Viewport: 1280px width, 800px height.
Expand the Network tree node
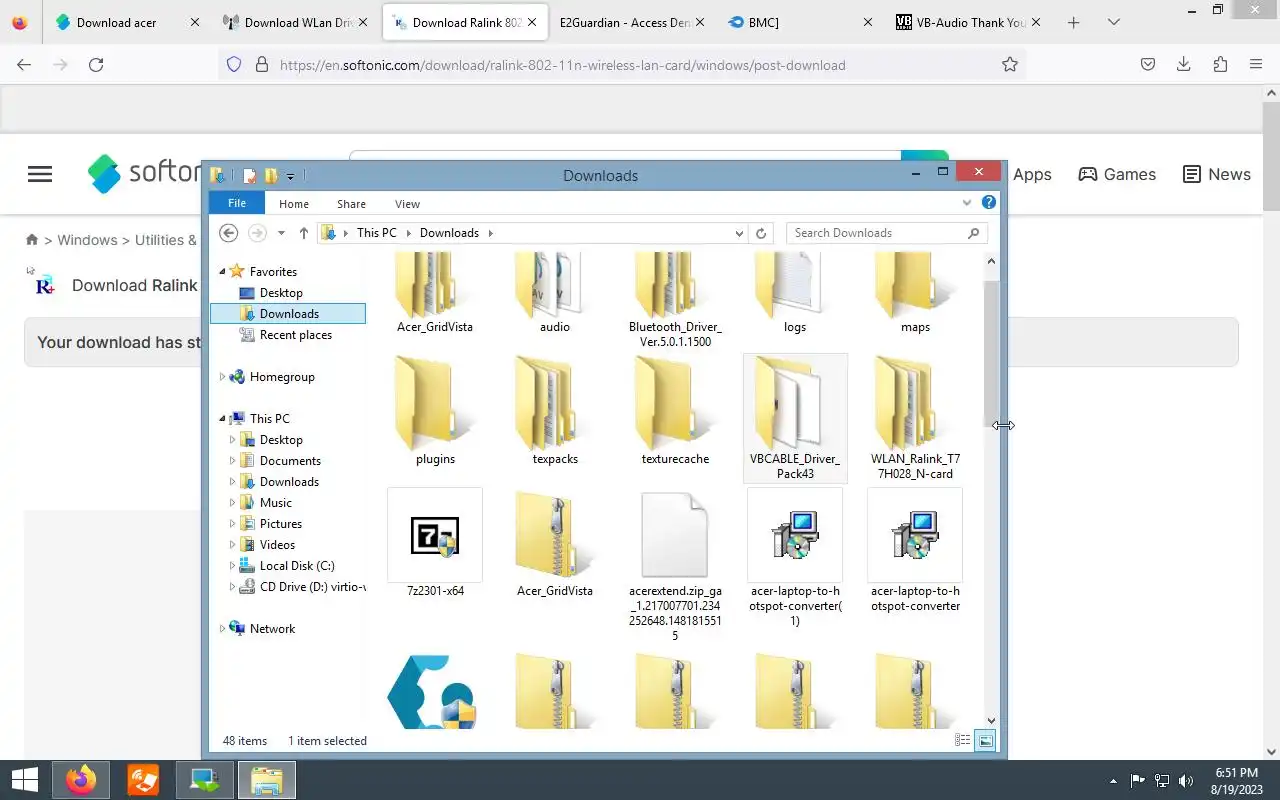(222, 629)
